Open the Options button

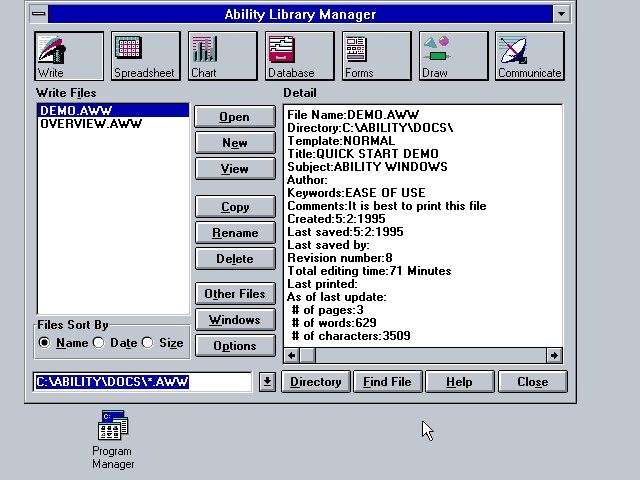click(235, 345)
